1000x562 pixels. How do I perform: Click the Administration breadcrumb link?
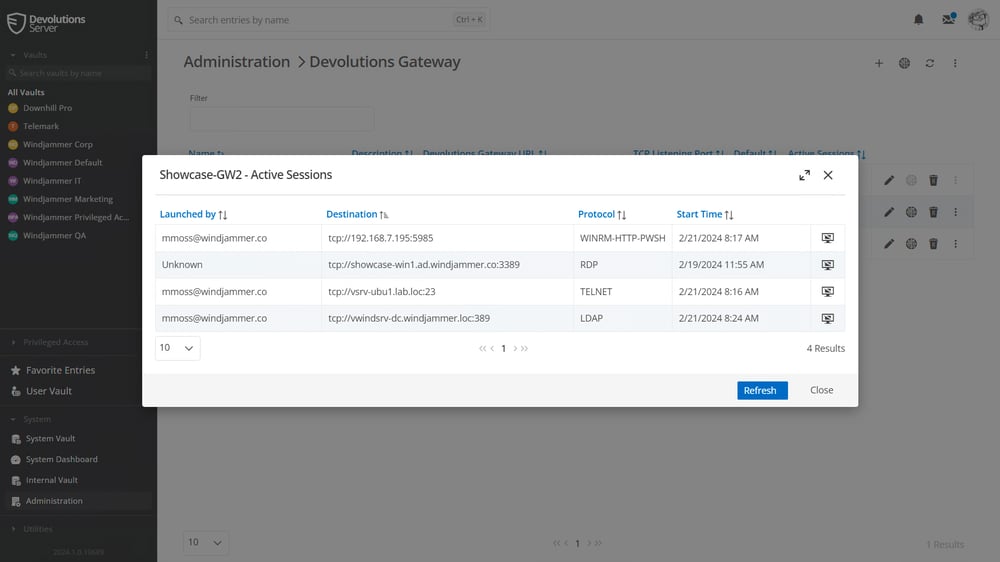[x=237, y=62]
